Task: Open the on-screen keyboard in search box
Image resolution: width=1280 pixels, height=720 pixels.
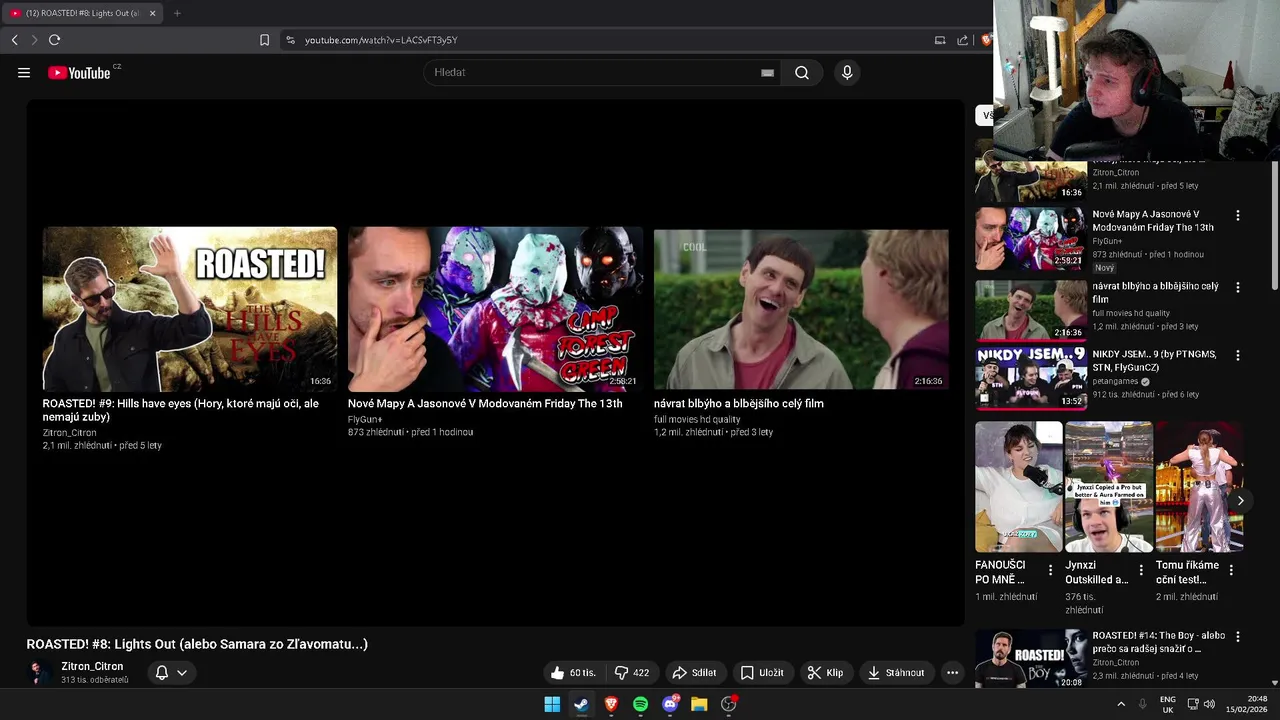Action: point(767,73)
